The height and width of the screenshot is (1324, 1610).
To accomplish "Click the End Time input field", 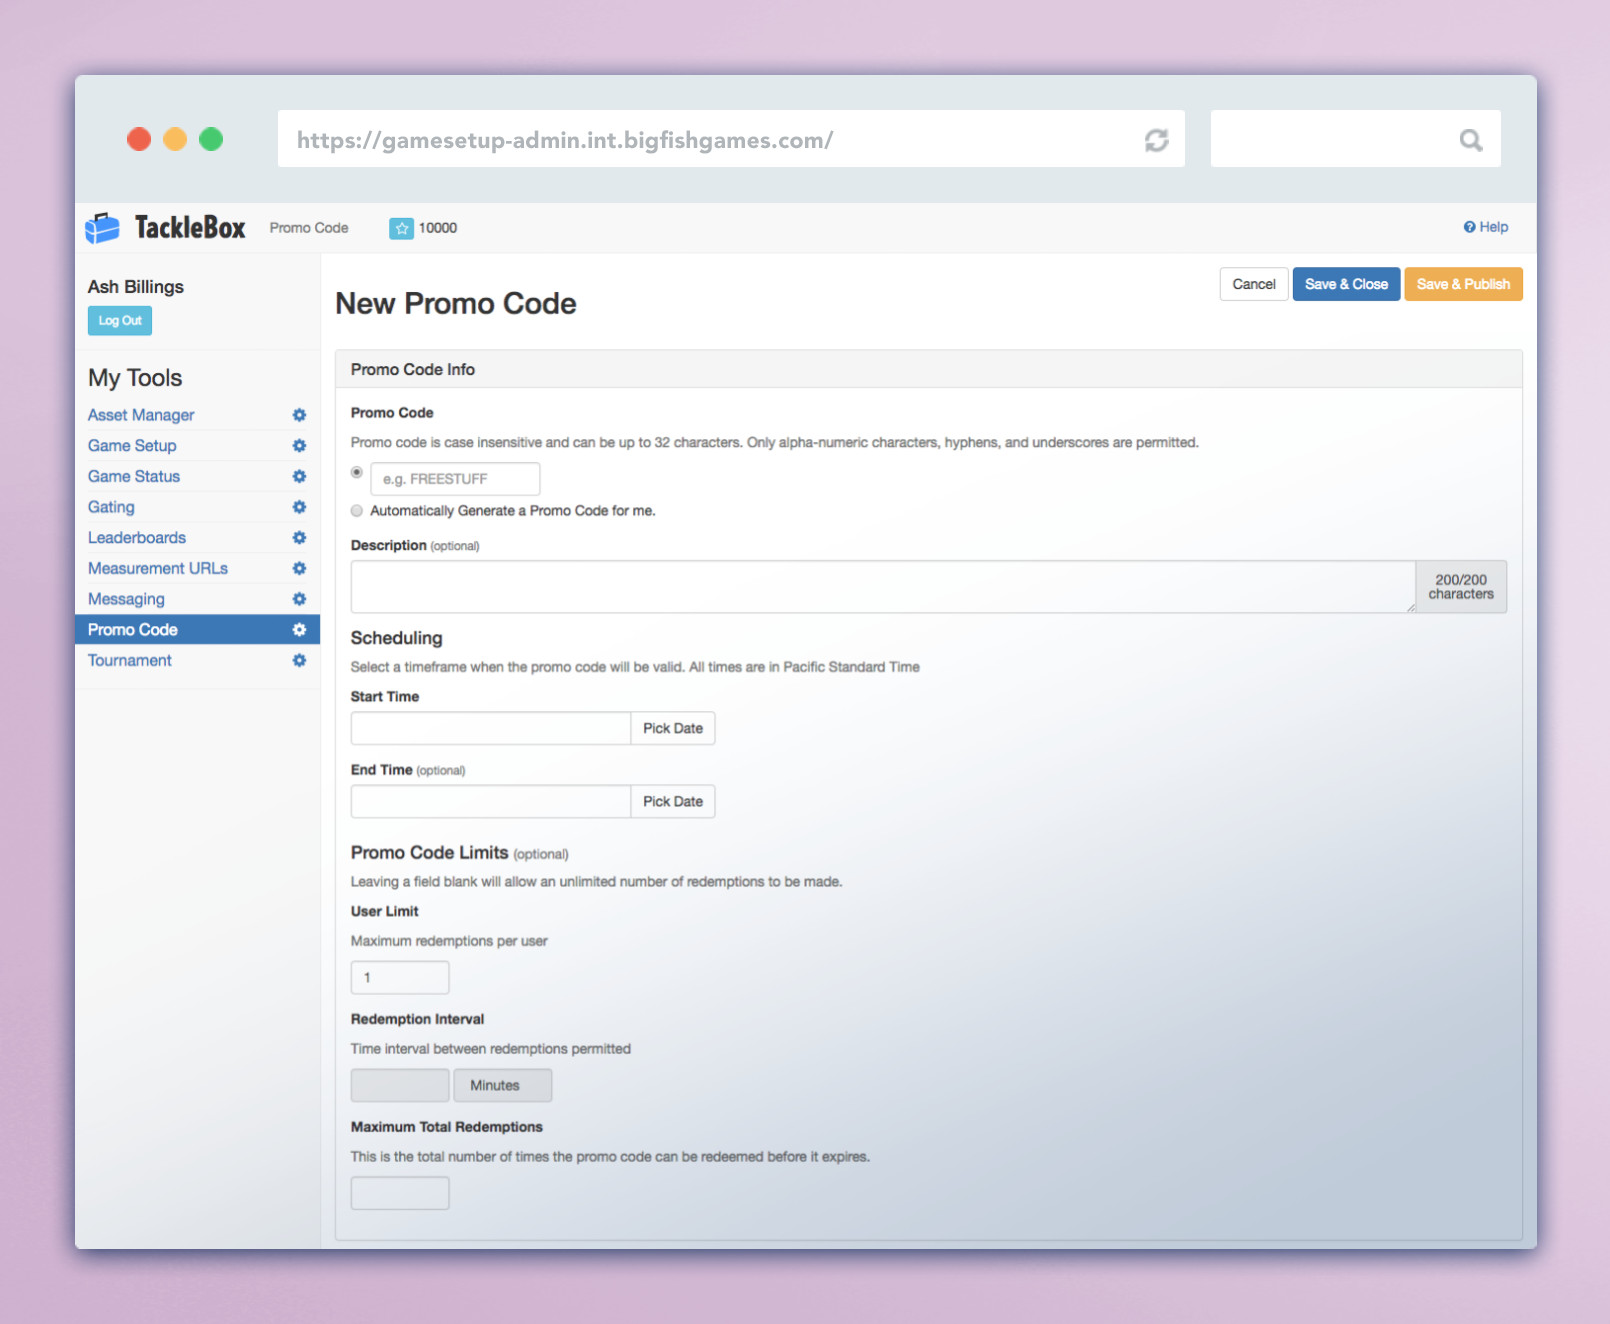I will coord(491,801).
